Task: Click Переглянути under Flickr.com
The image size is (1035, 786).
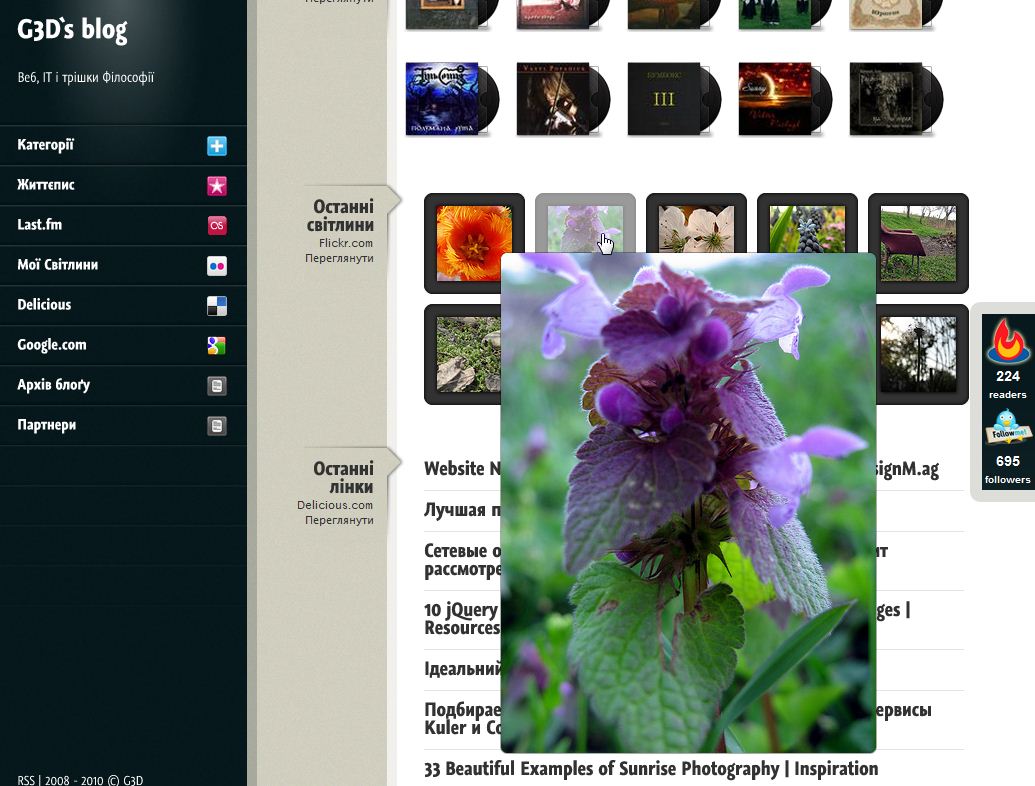Action: (x=339, y=258)
